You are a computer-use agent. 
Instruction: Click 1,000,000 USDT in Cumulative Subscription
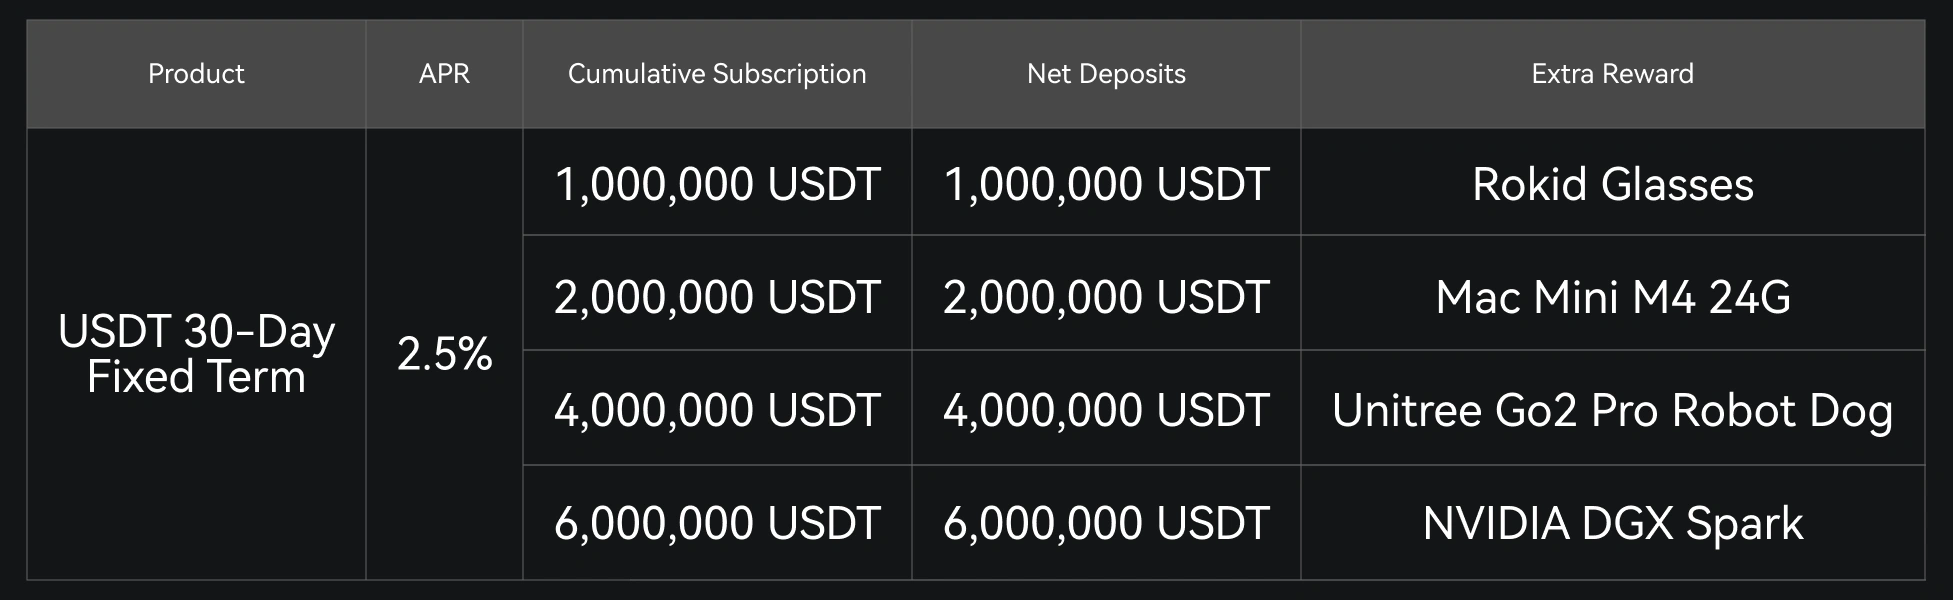point(717,184)
